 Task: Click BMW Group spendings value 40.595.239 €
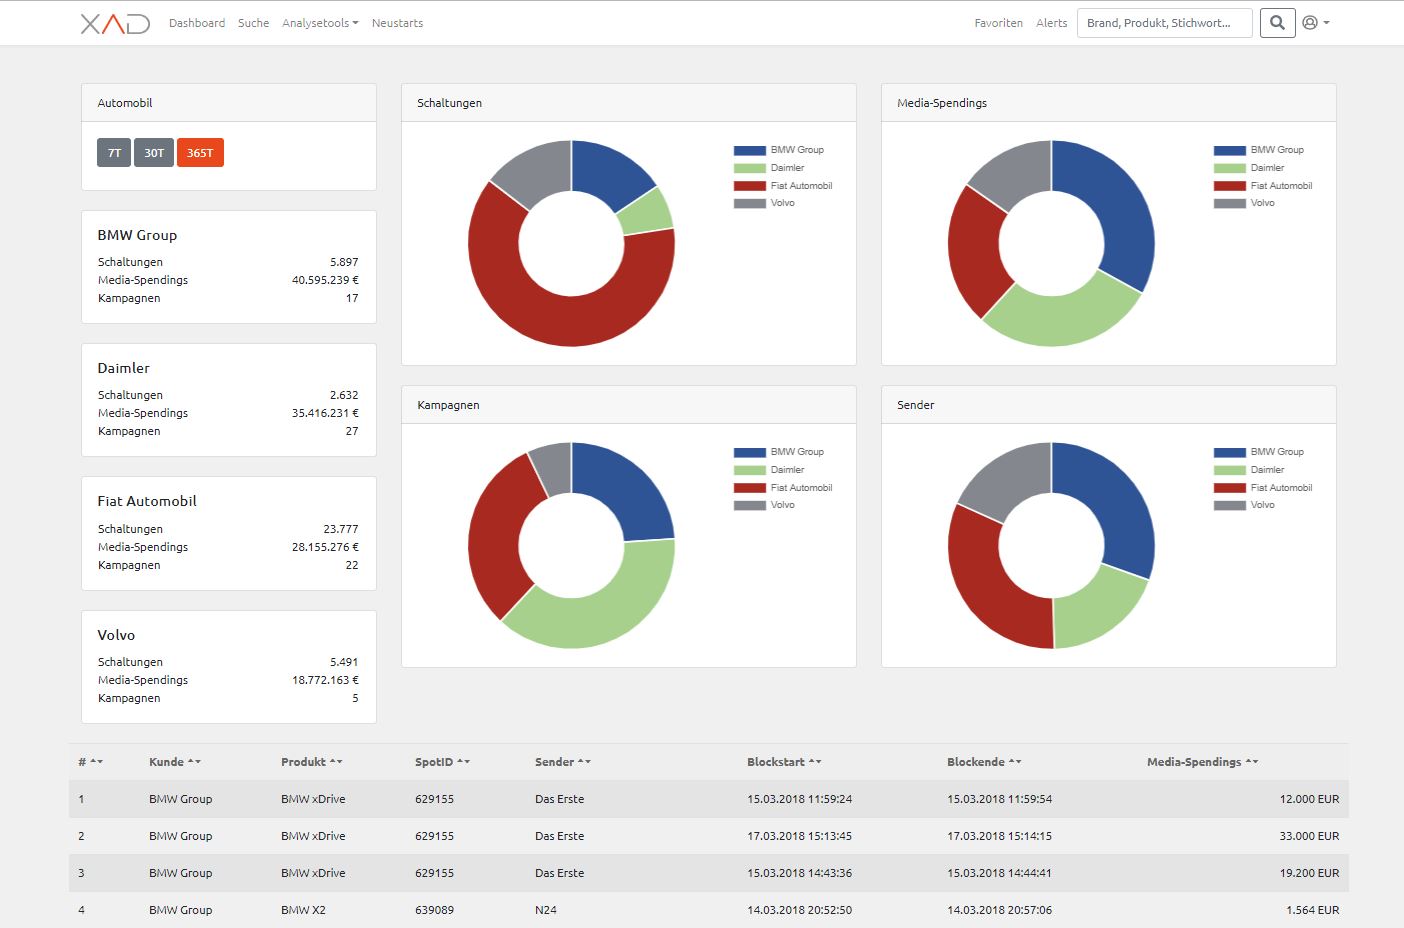[x=325, y=280]
